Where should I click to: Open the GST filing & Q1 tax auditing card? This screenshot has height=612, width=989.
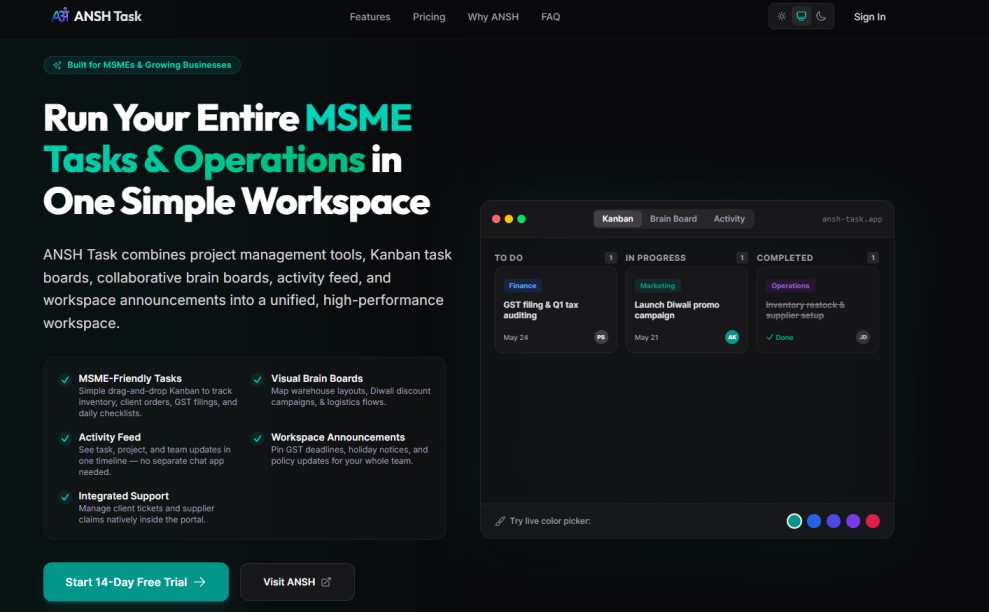click(x=556, y=309)
